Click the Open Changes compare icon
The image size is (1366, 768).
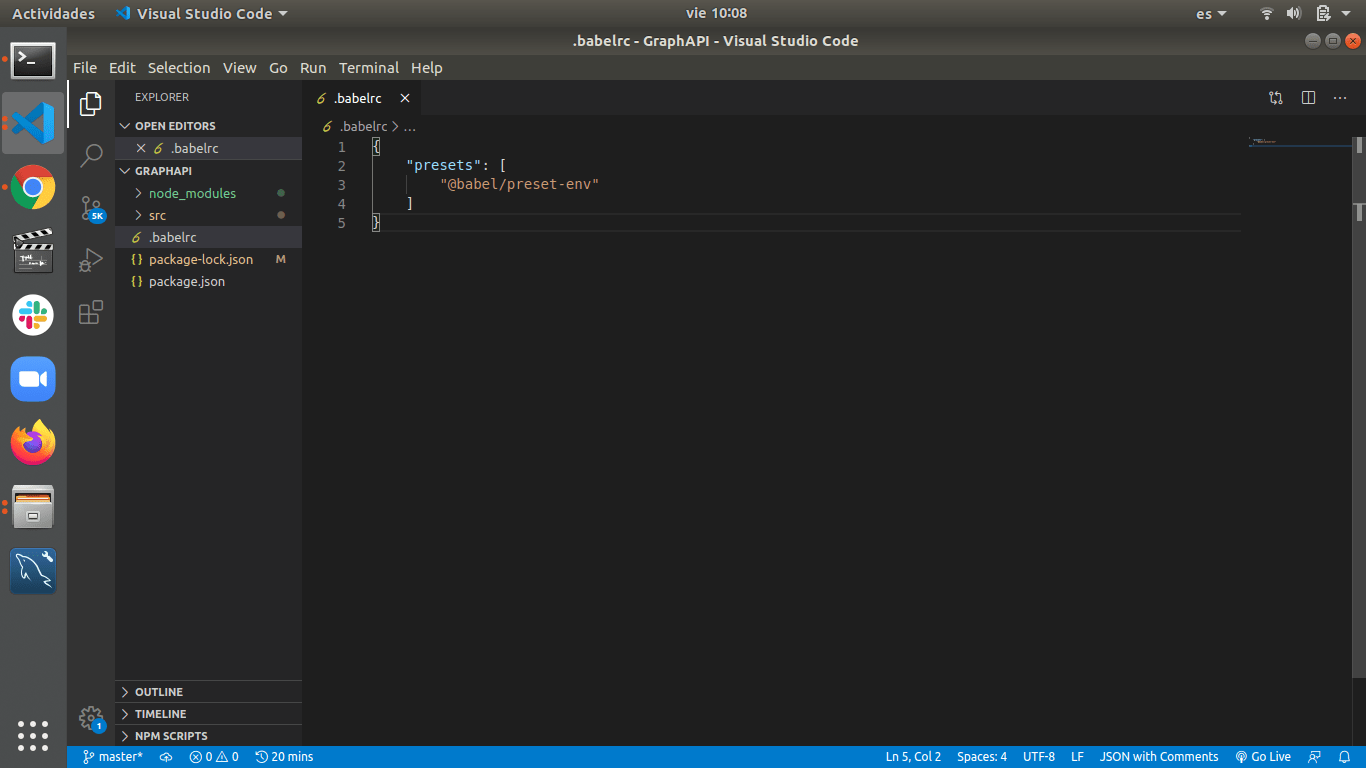pos(1276,98)
